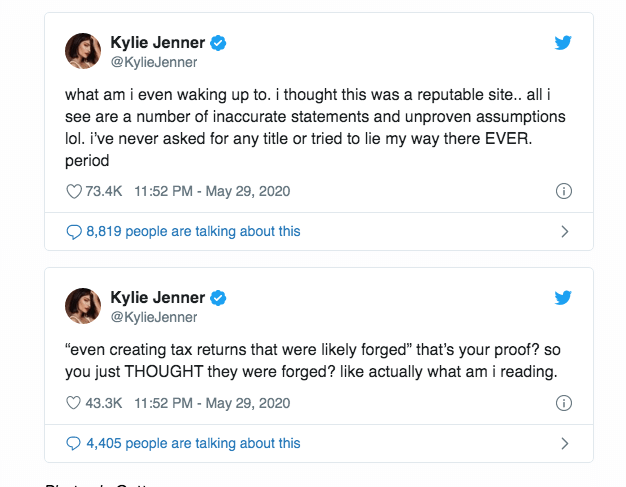Screen dimensions: 626x487
Task: Like the 'tax returns likely forged' tweet
Action: point(73,403)
